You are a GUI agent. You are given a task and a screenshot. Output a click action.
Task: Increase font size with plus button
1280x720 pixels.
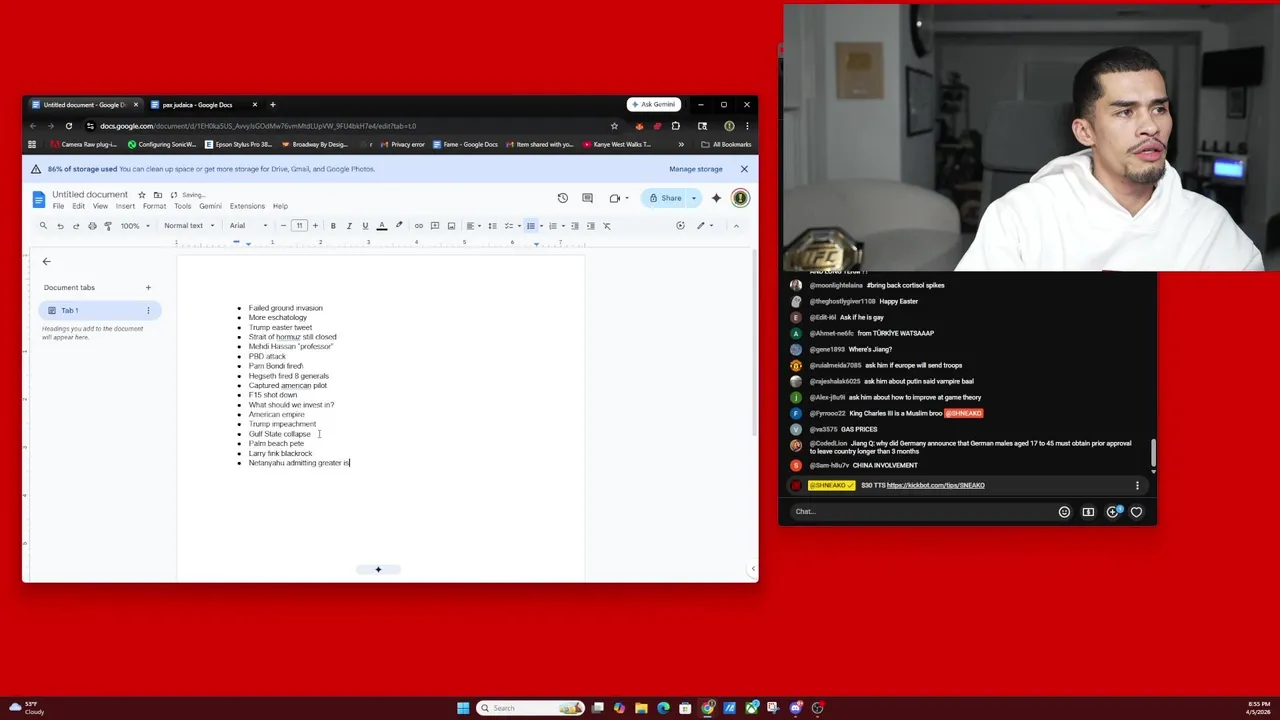pos(315,226)
